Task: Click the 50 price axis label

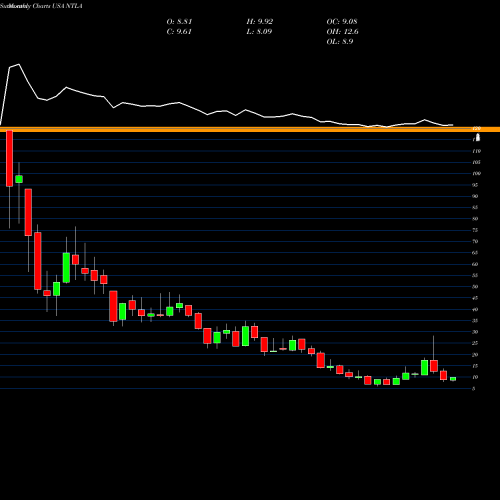Action: click(475, 287)
